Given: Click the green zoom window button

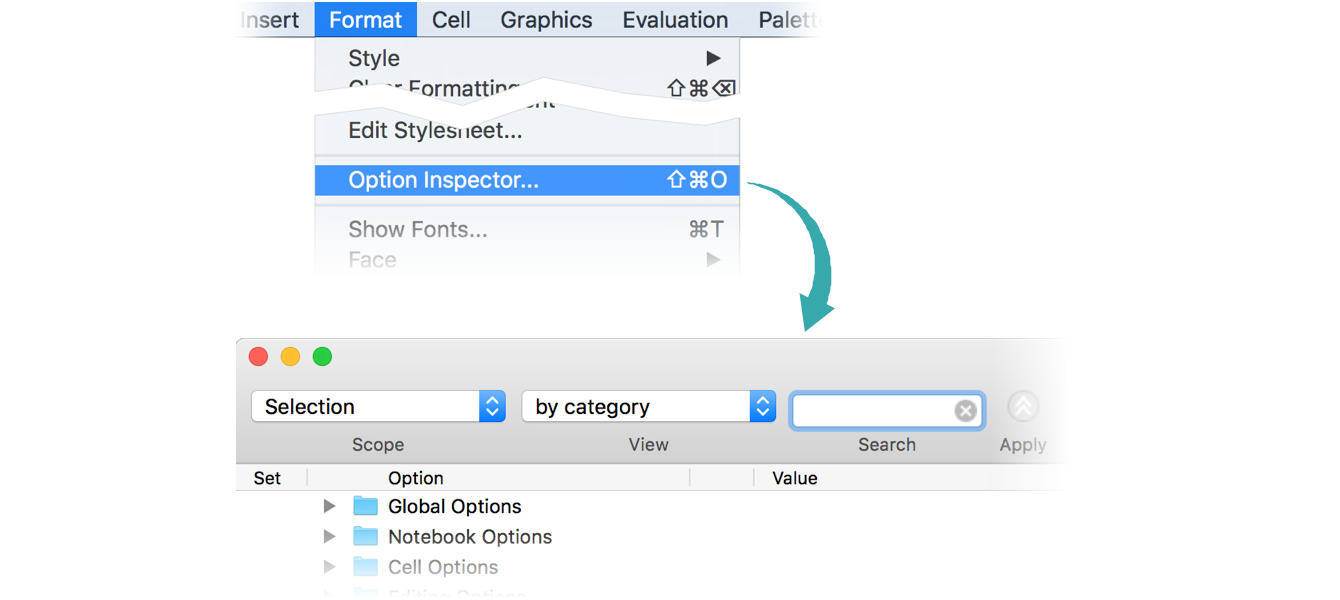Looking at the screenshot, I should click(x=322, y=357).
